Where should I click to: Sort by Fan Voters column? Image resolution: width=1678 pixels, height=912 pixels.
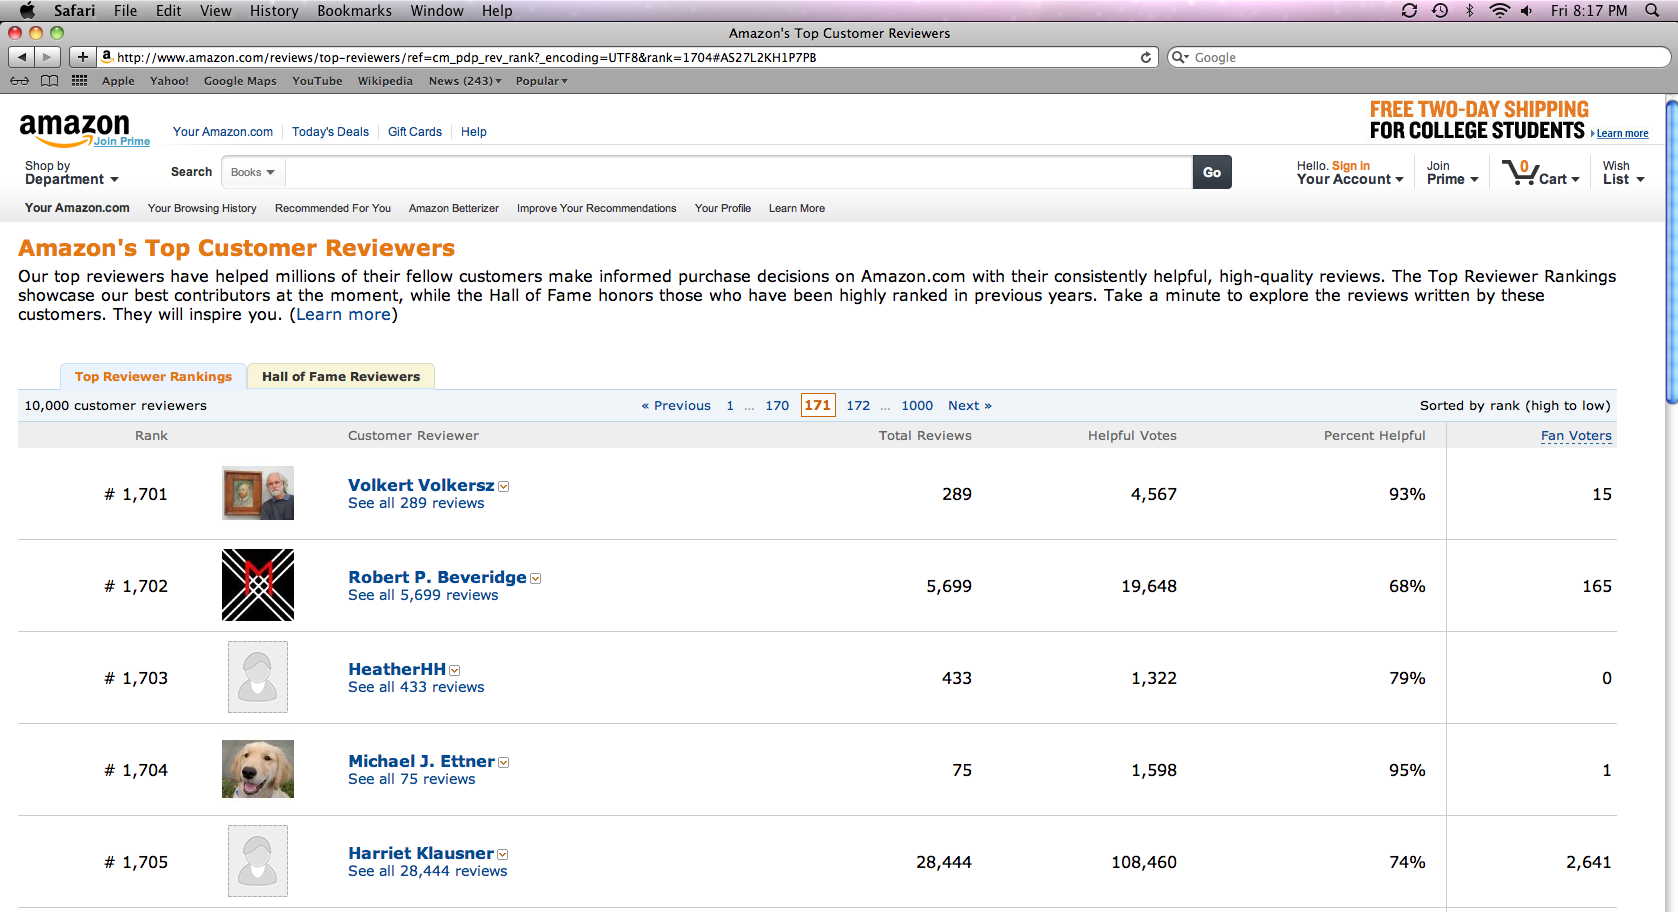click(x=1576, y=435)
